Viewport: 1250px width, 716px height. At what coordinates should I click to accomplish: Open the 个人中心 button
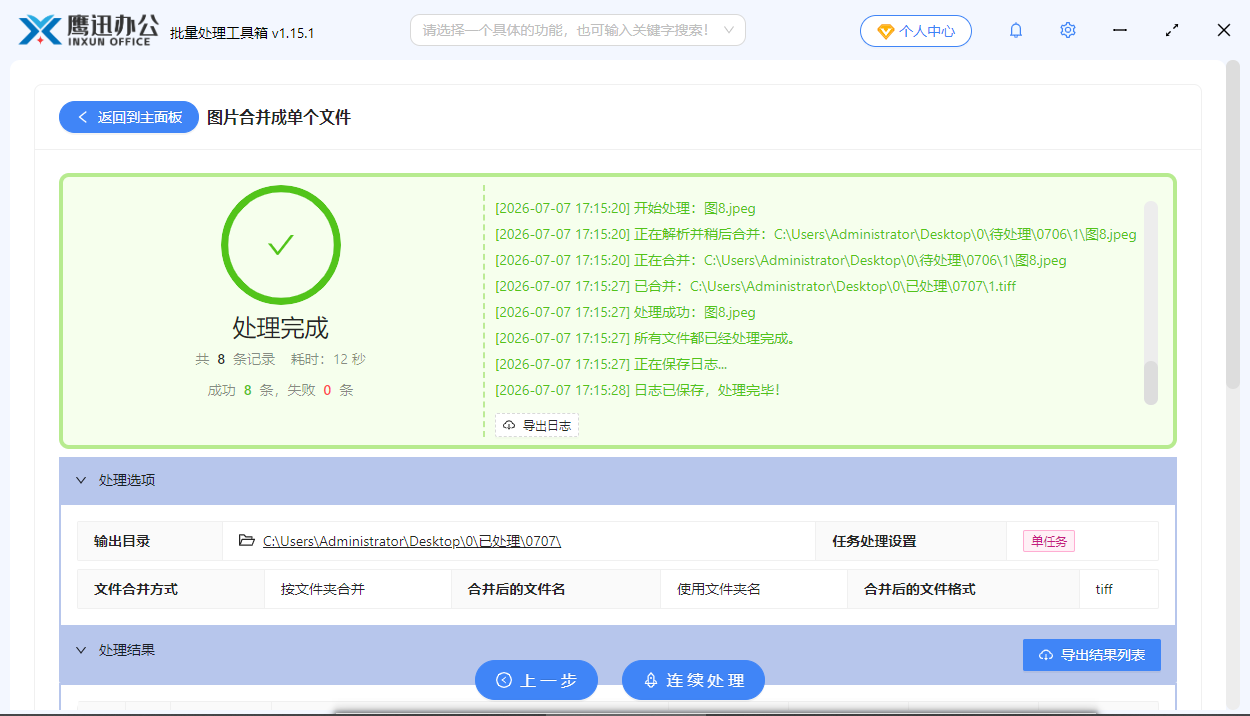click(x=915, y=31)
